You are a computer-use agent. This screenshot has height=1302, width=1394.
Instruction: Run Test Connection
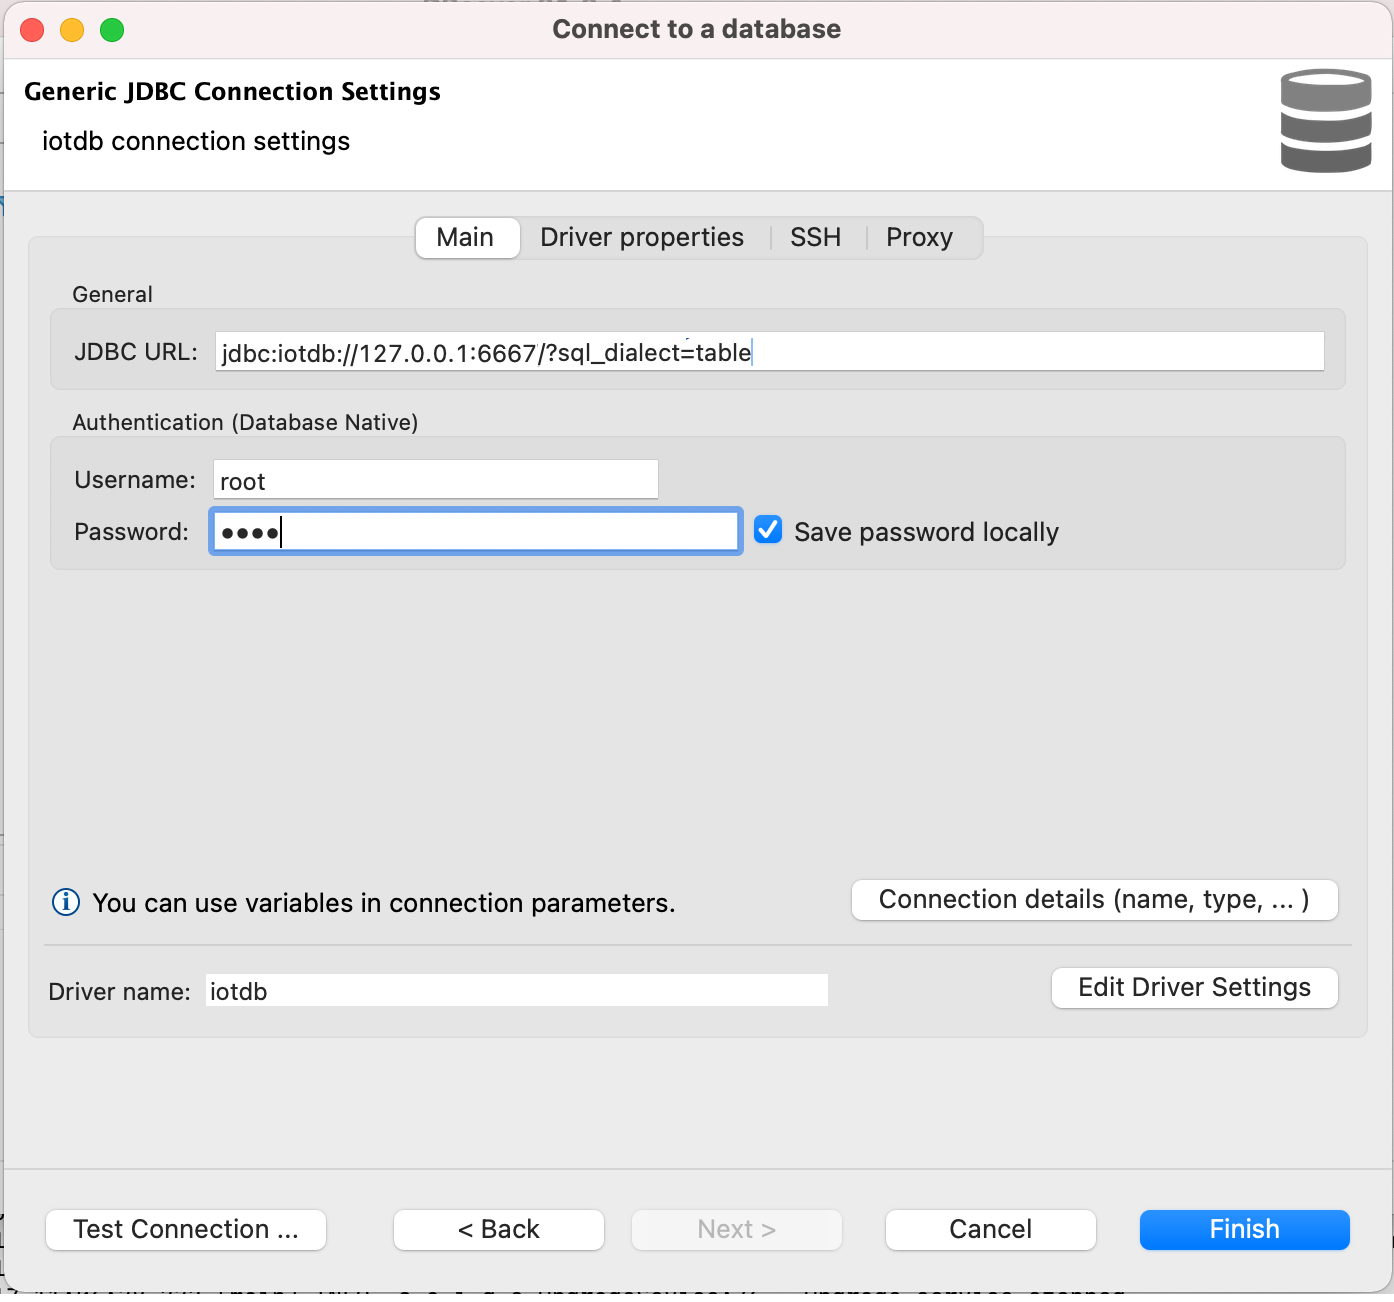[x=186, y=1230]
